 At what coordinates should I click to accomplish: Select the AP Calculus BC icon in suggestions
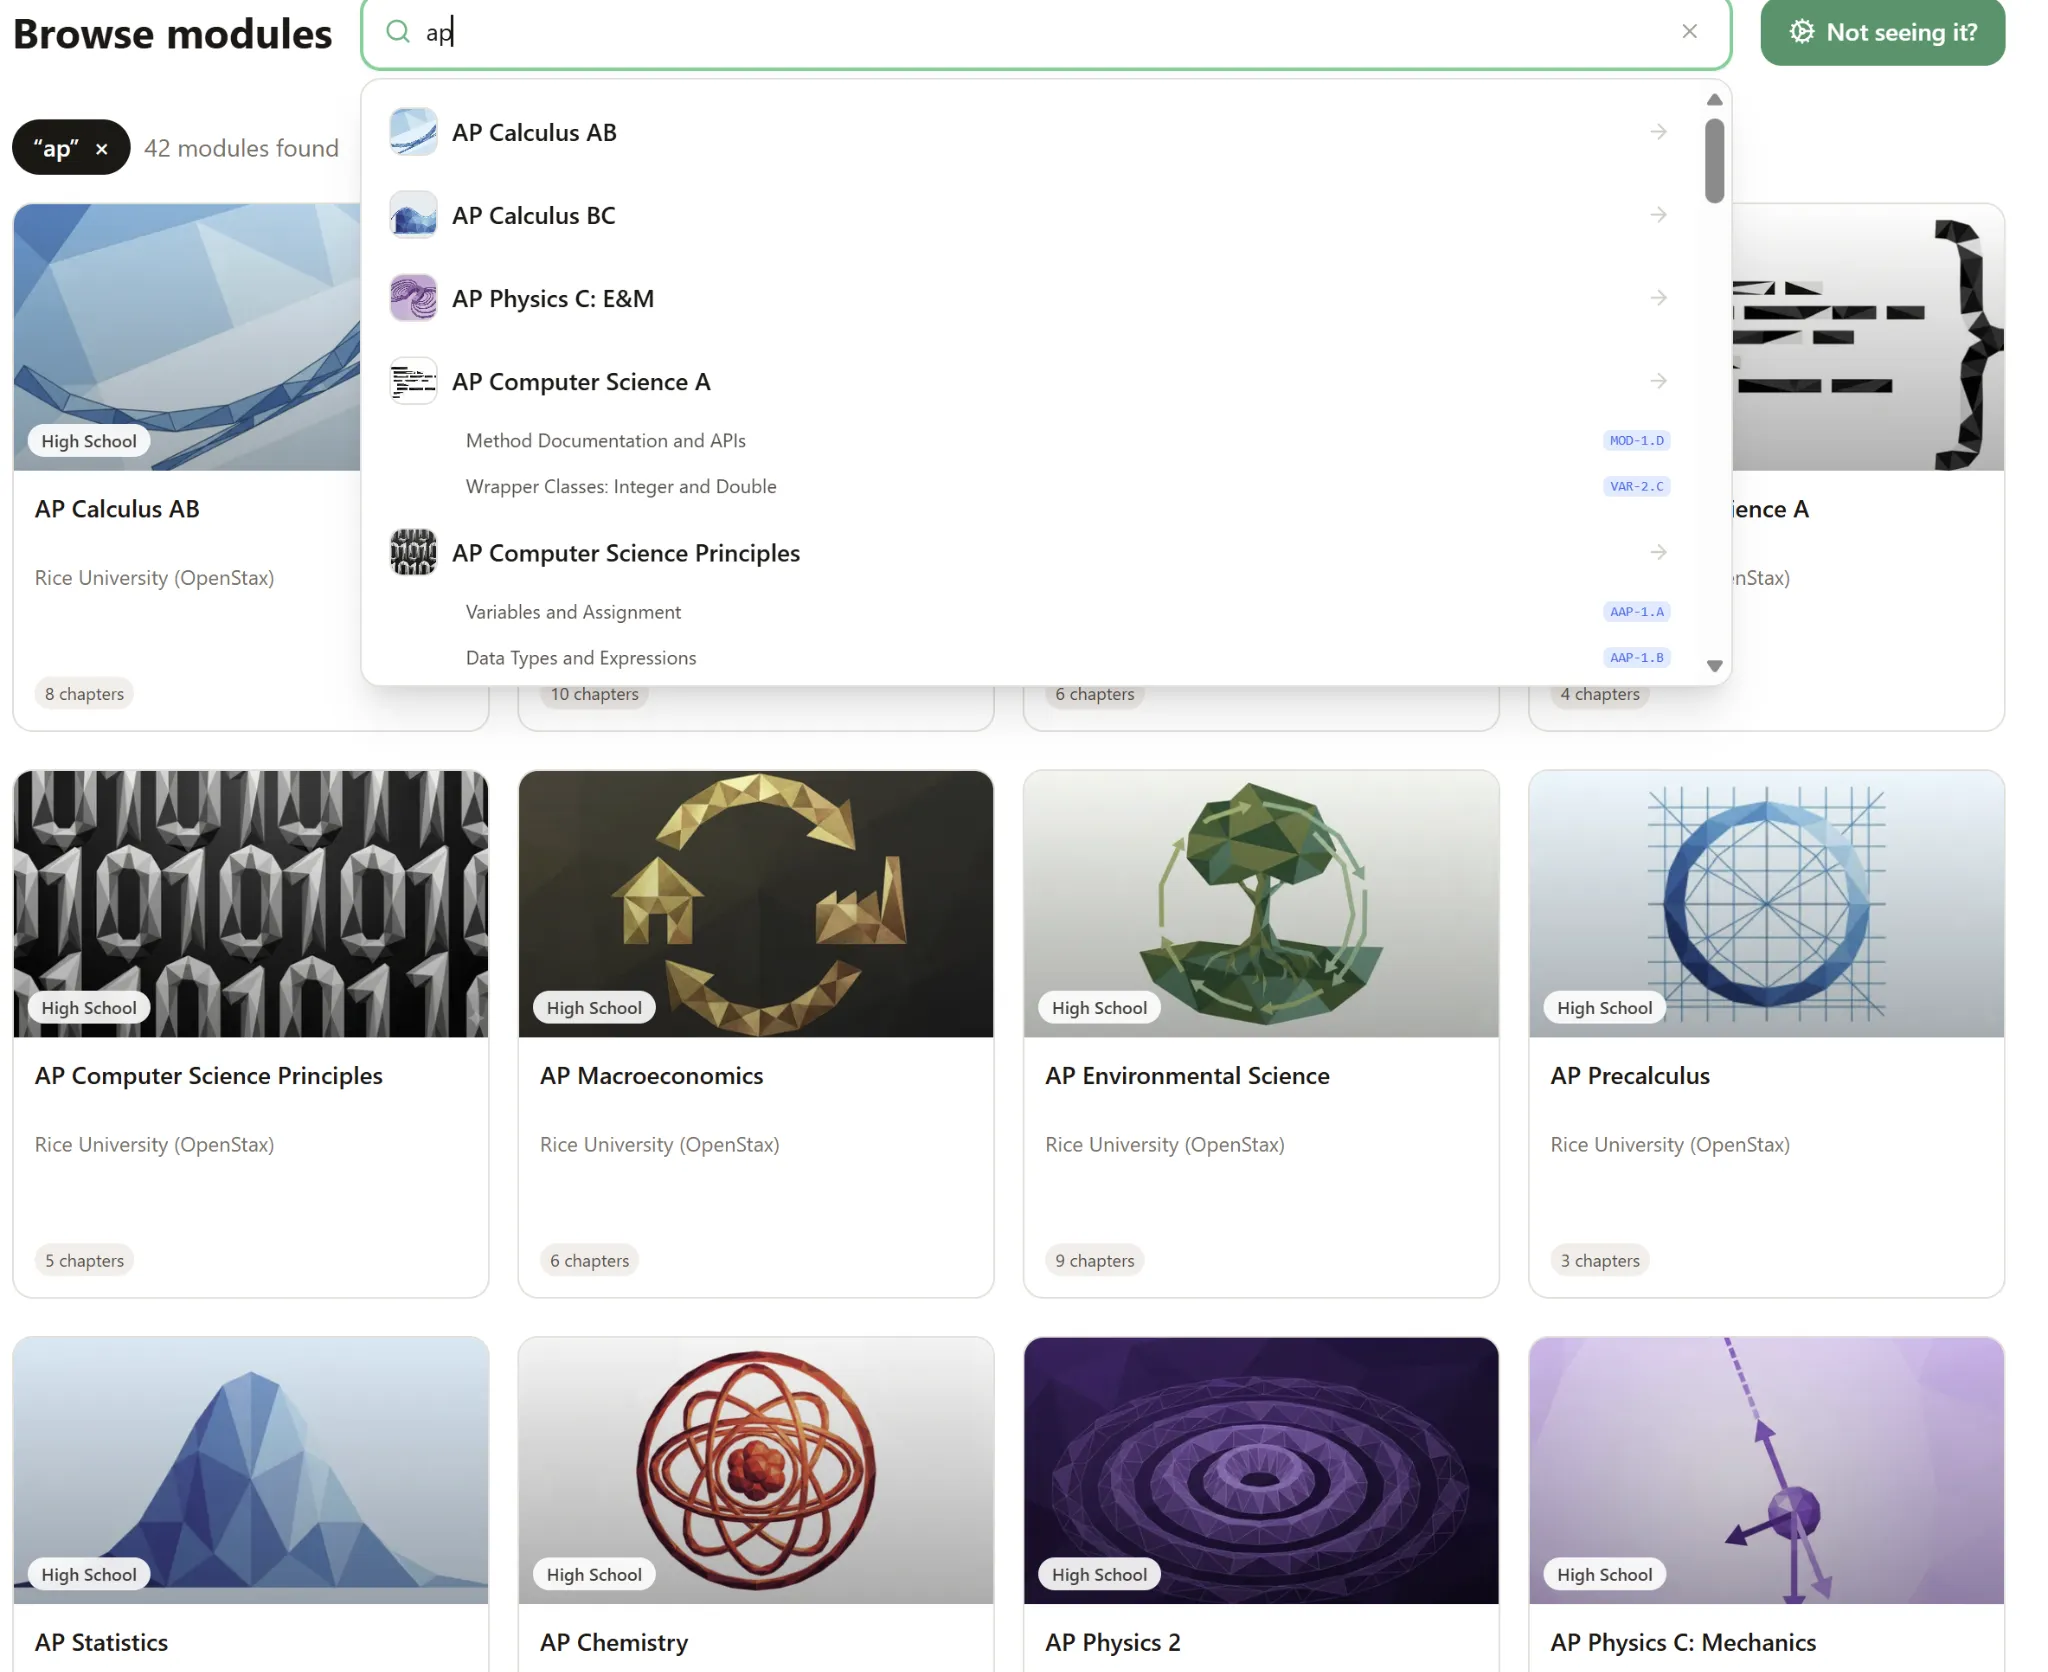(x=412, y=214)
